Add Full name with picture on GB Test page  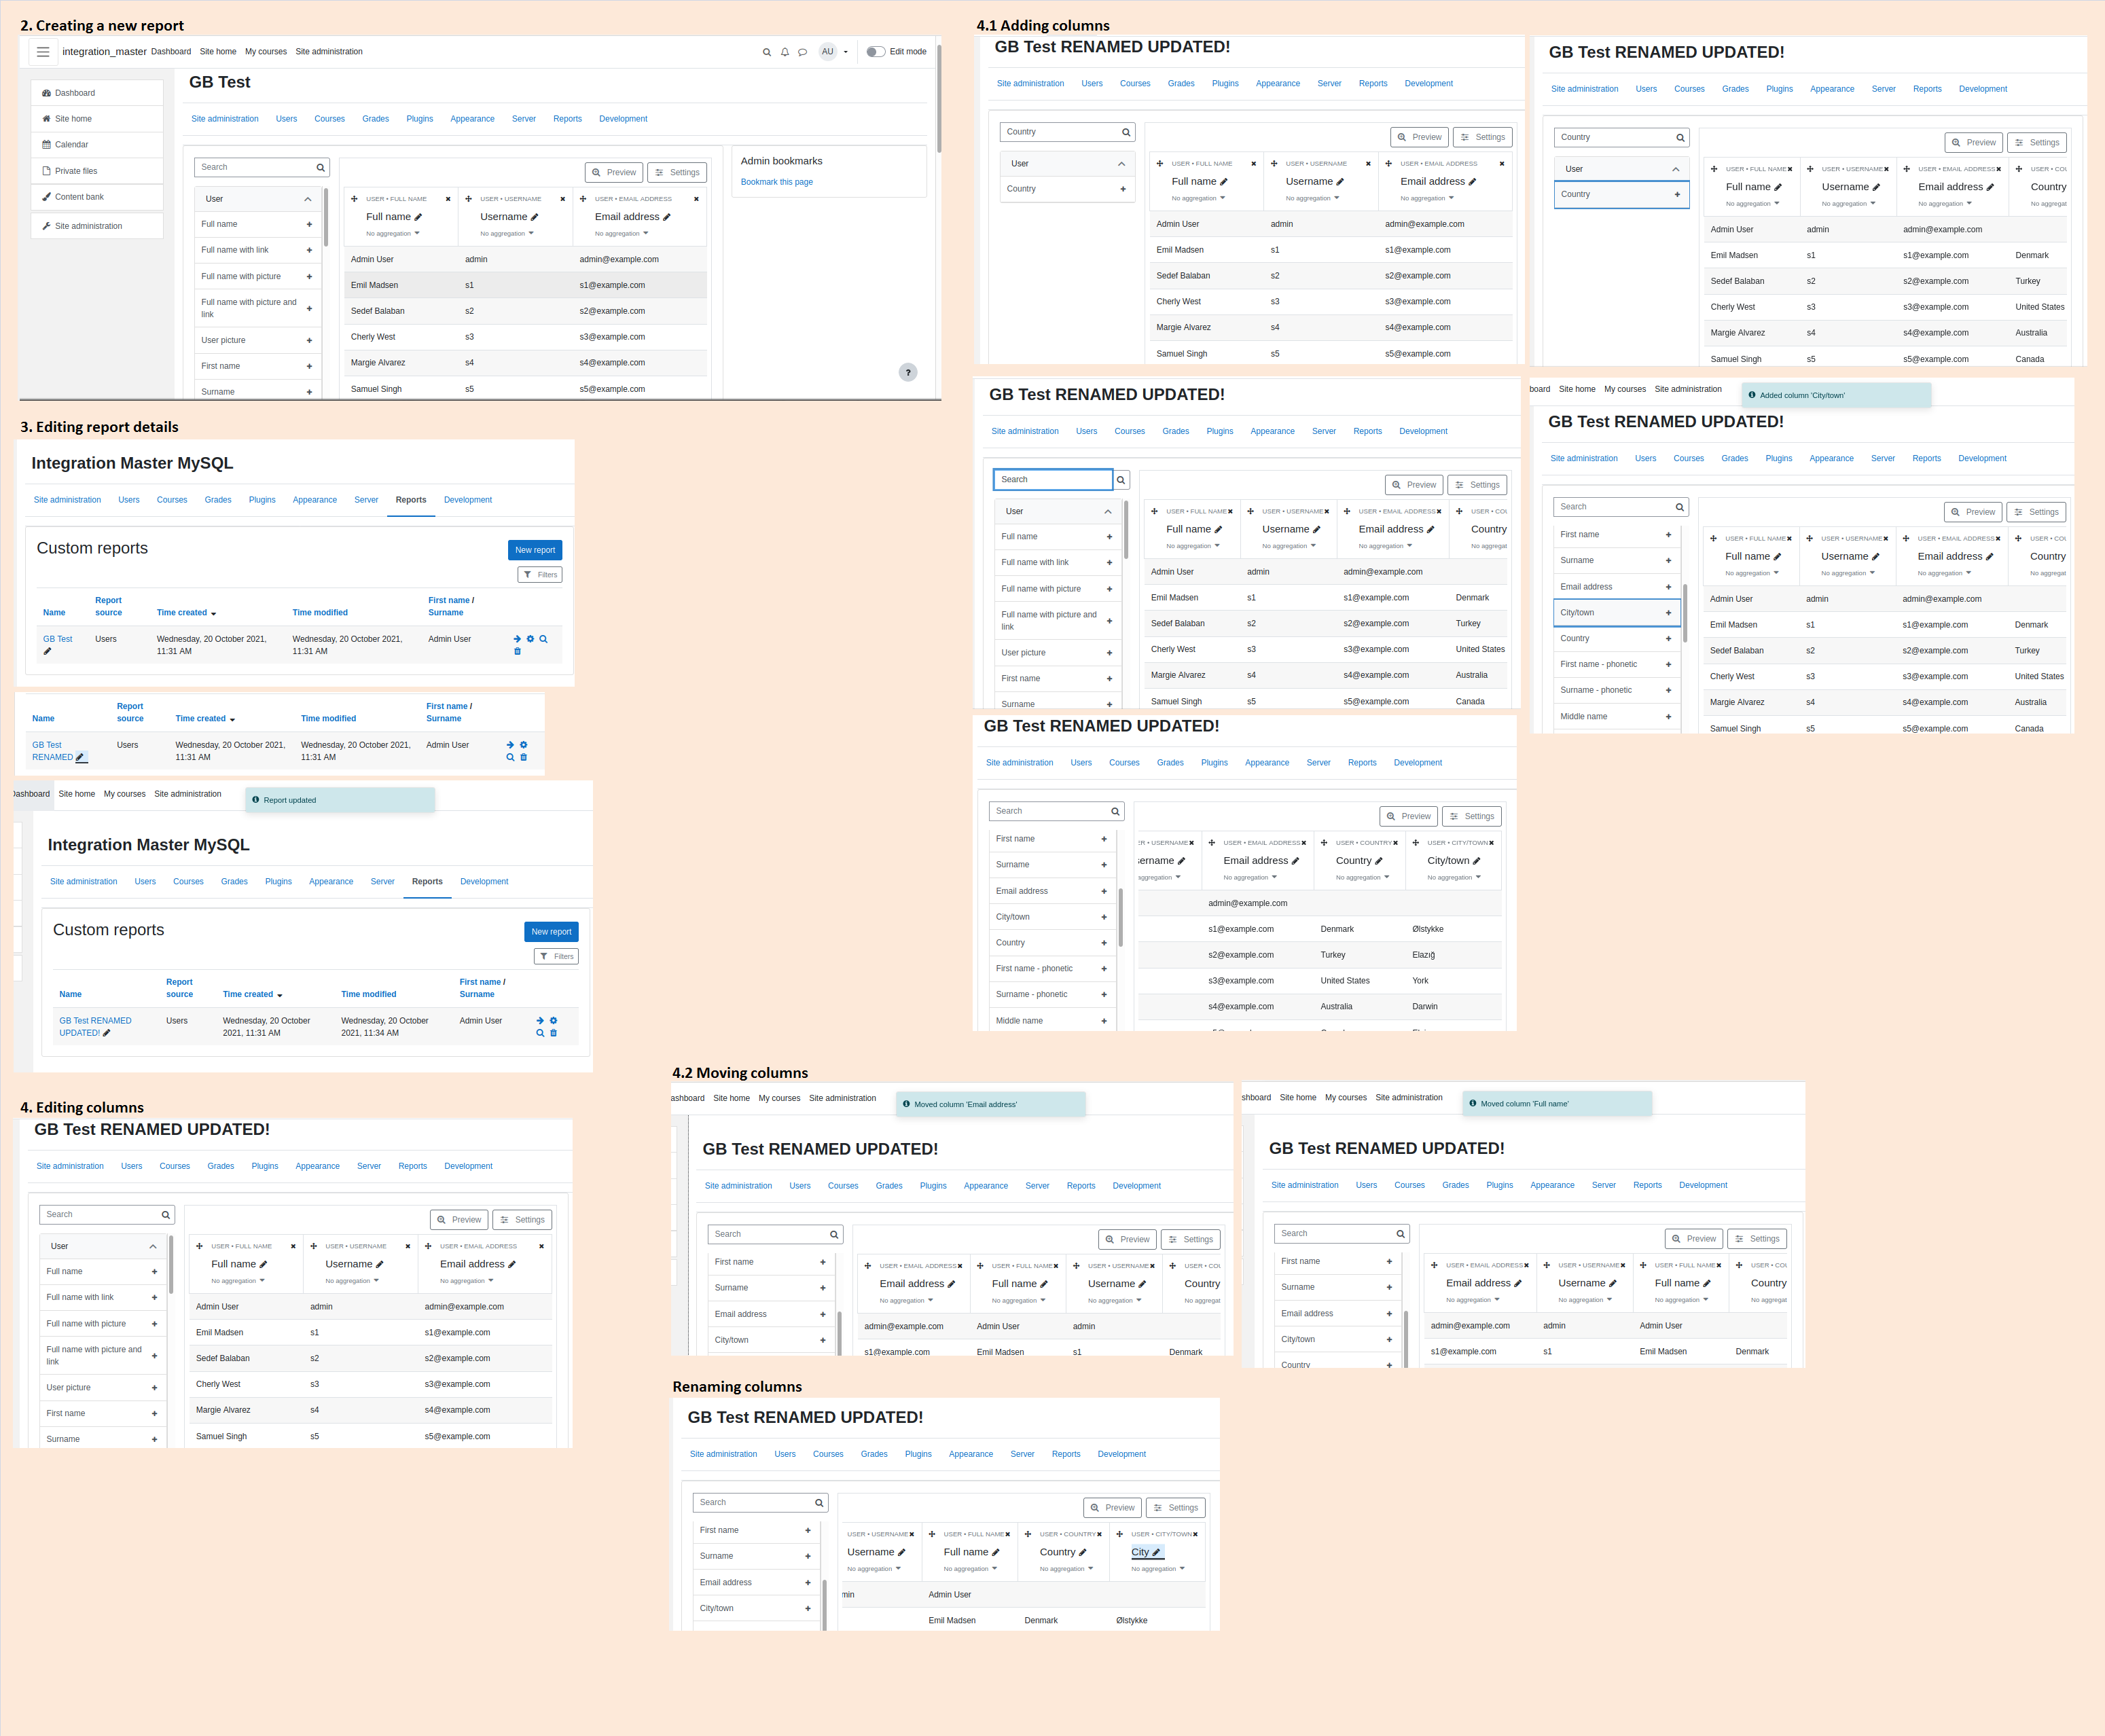coord(309,277)
